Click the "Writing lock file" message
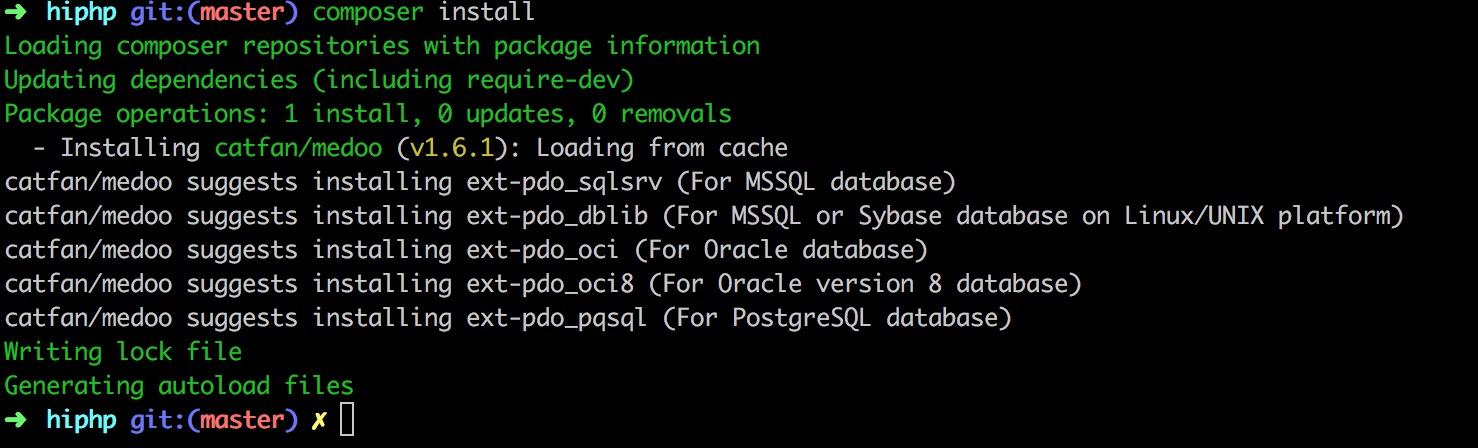Screen dimensions: 1478x448 [123, 352]
